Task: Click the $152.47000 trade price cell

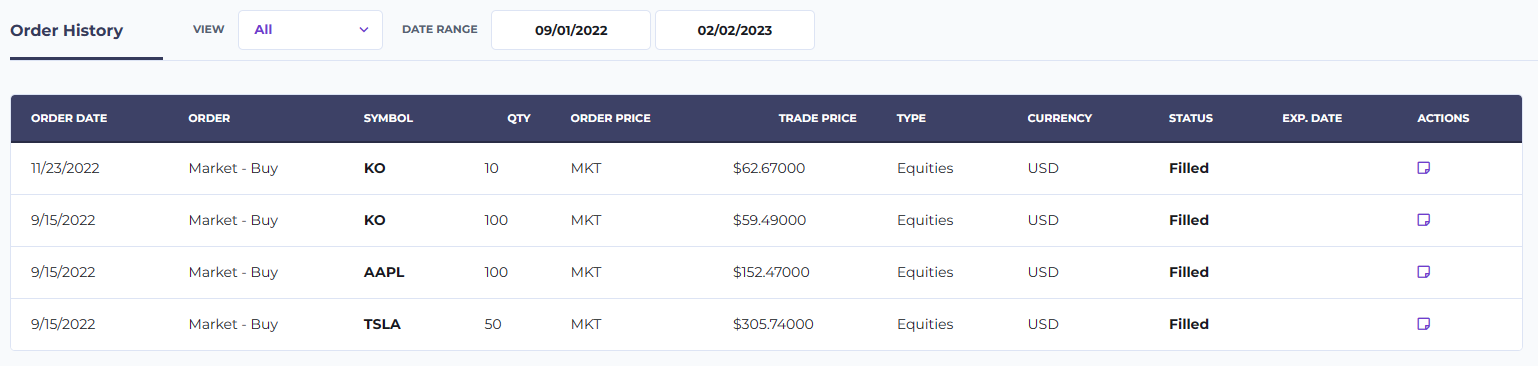Action: [x=771, y=272]
